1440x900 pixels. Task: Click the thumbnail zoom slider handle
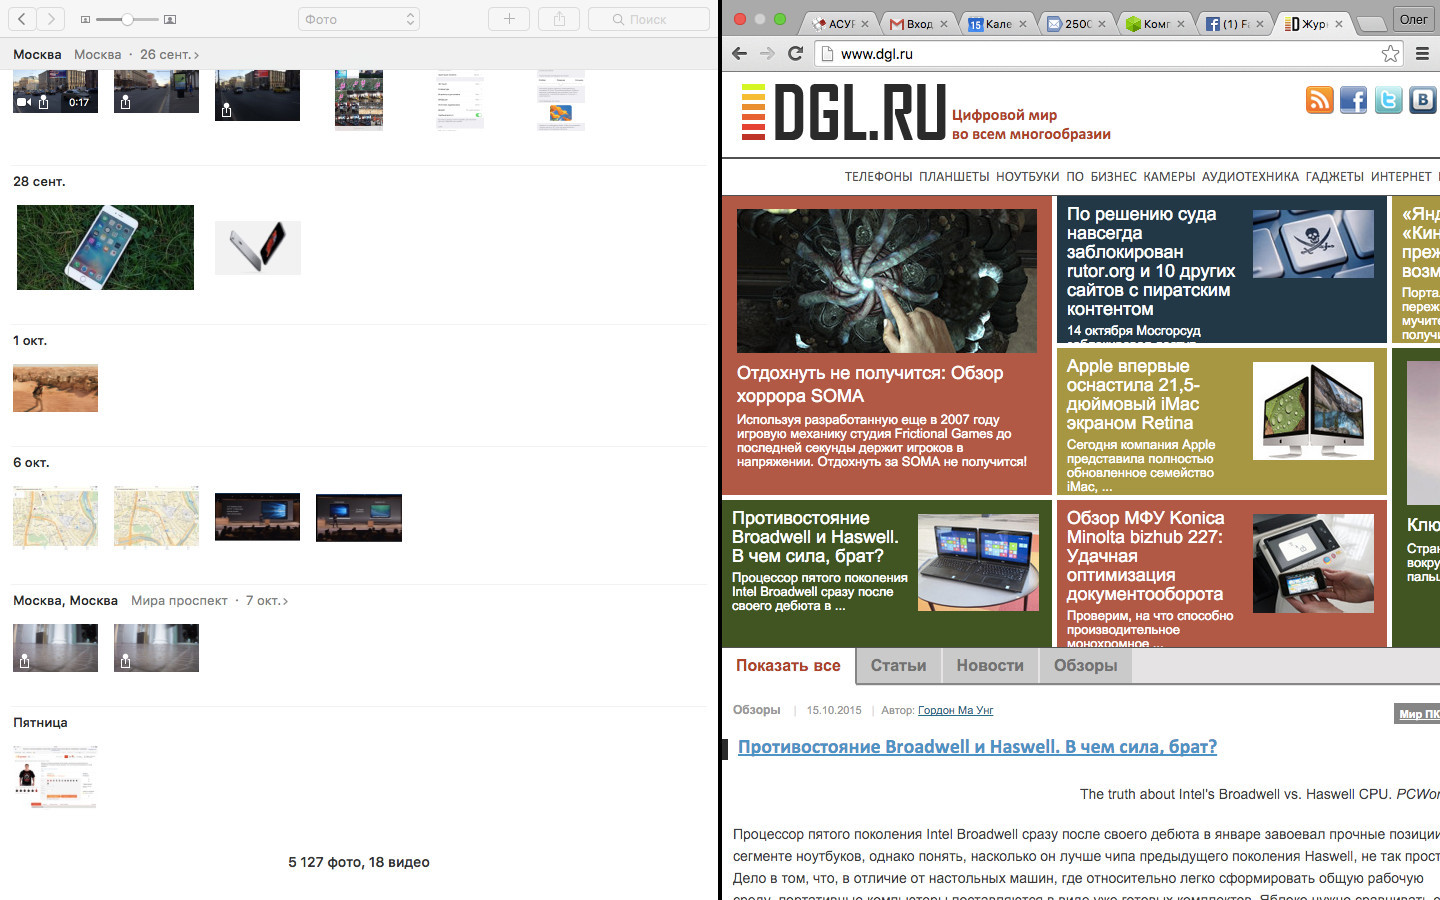[x=127, y=19]
